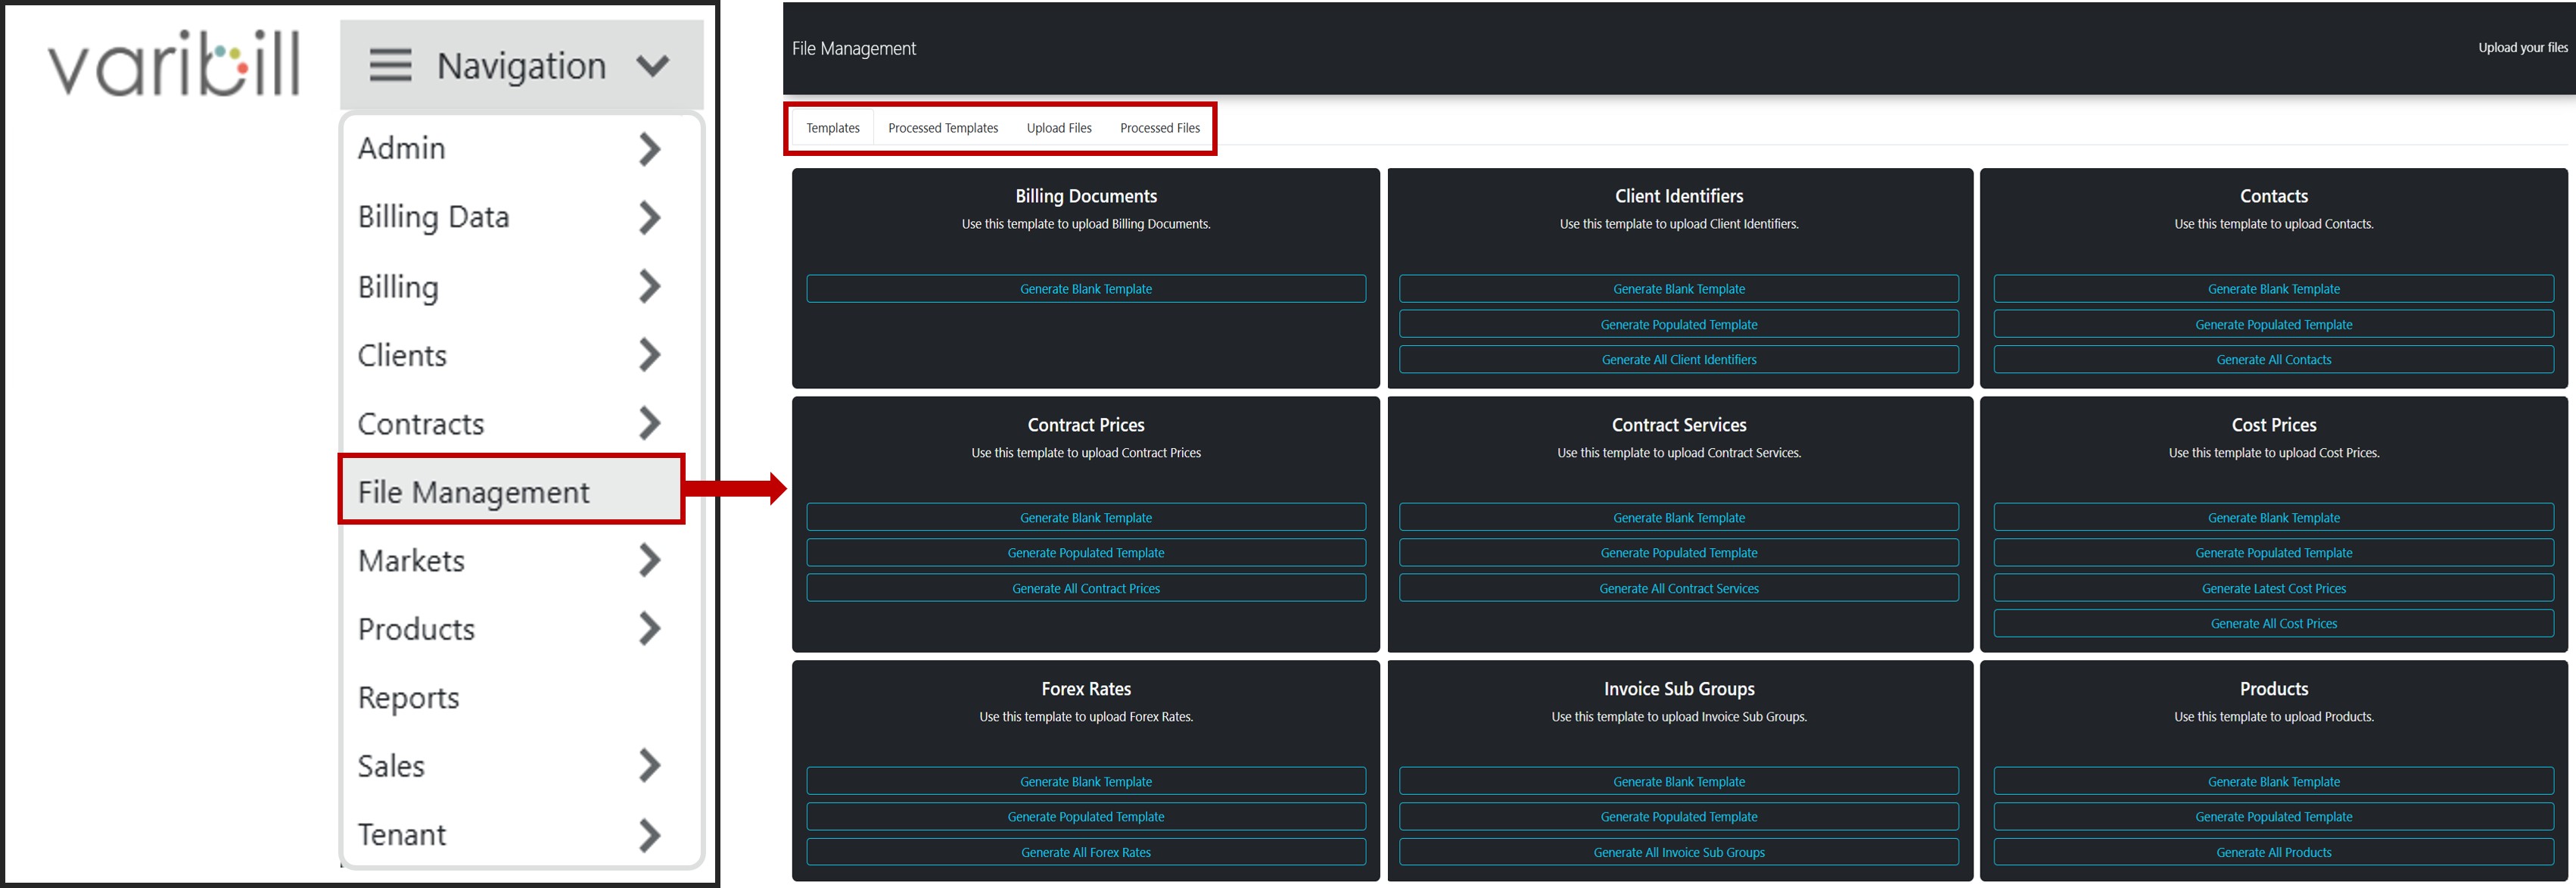Screen dimensions: 2576x888
Task: Open the Markets submenu chevron
Action: pos(649,560)
